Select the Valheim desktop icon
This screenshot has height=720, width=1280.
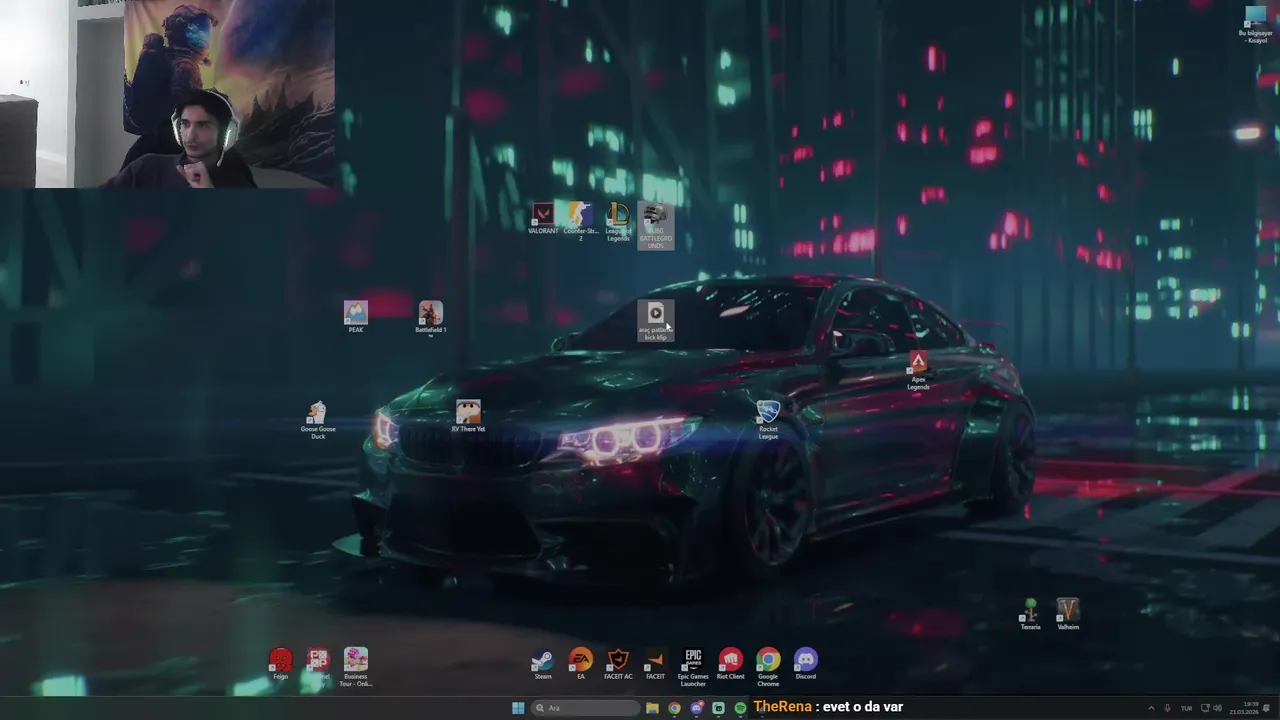pos(1068,614)
